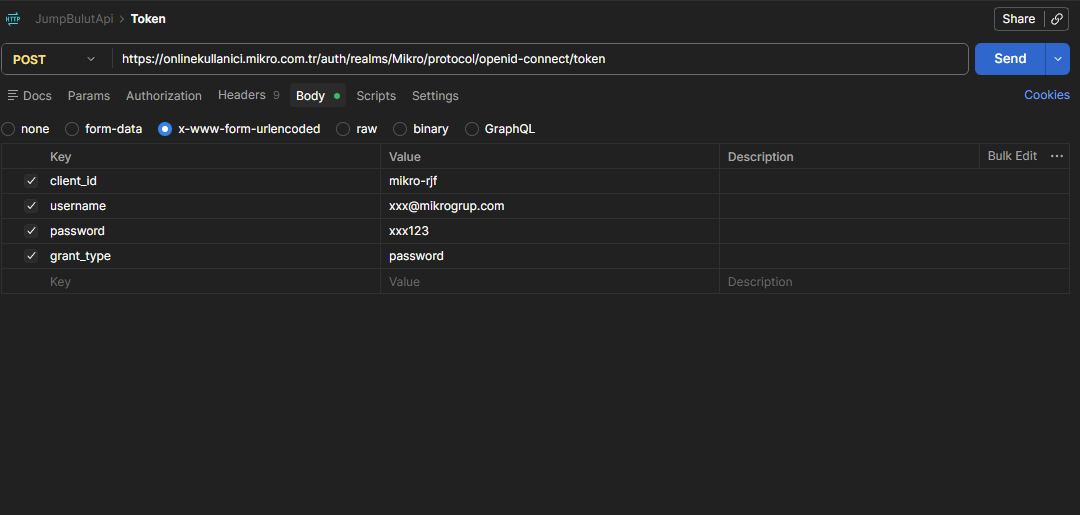
Task: Click the Description column header
Action: 760,157
